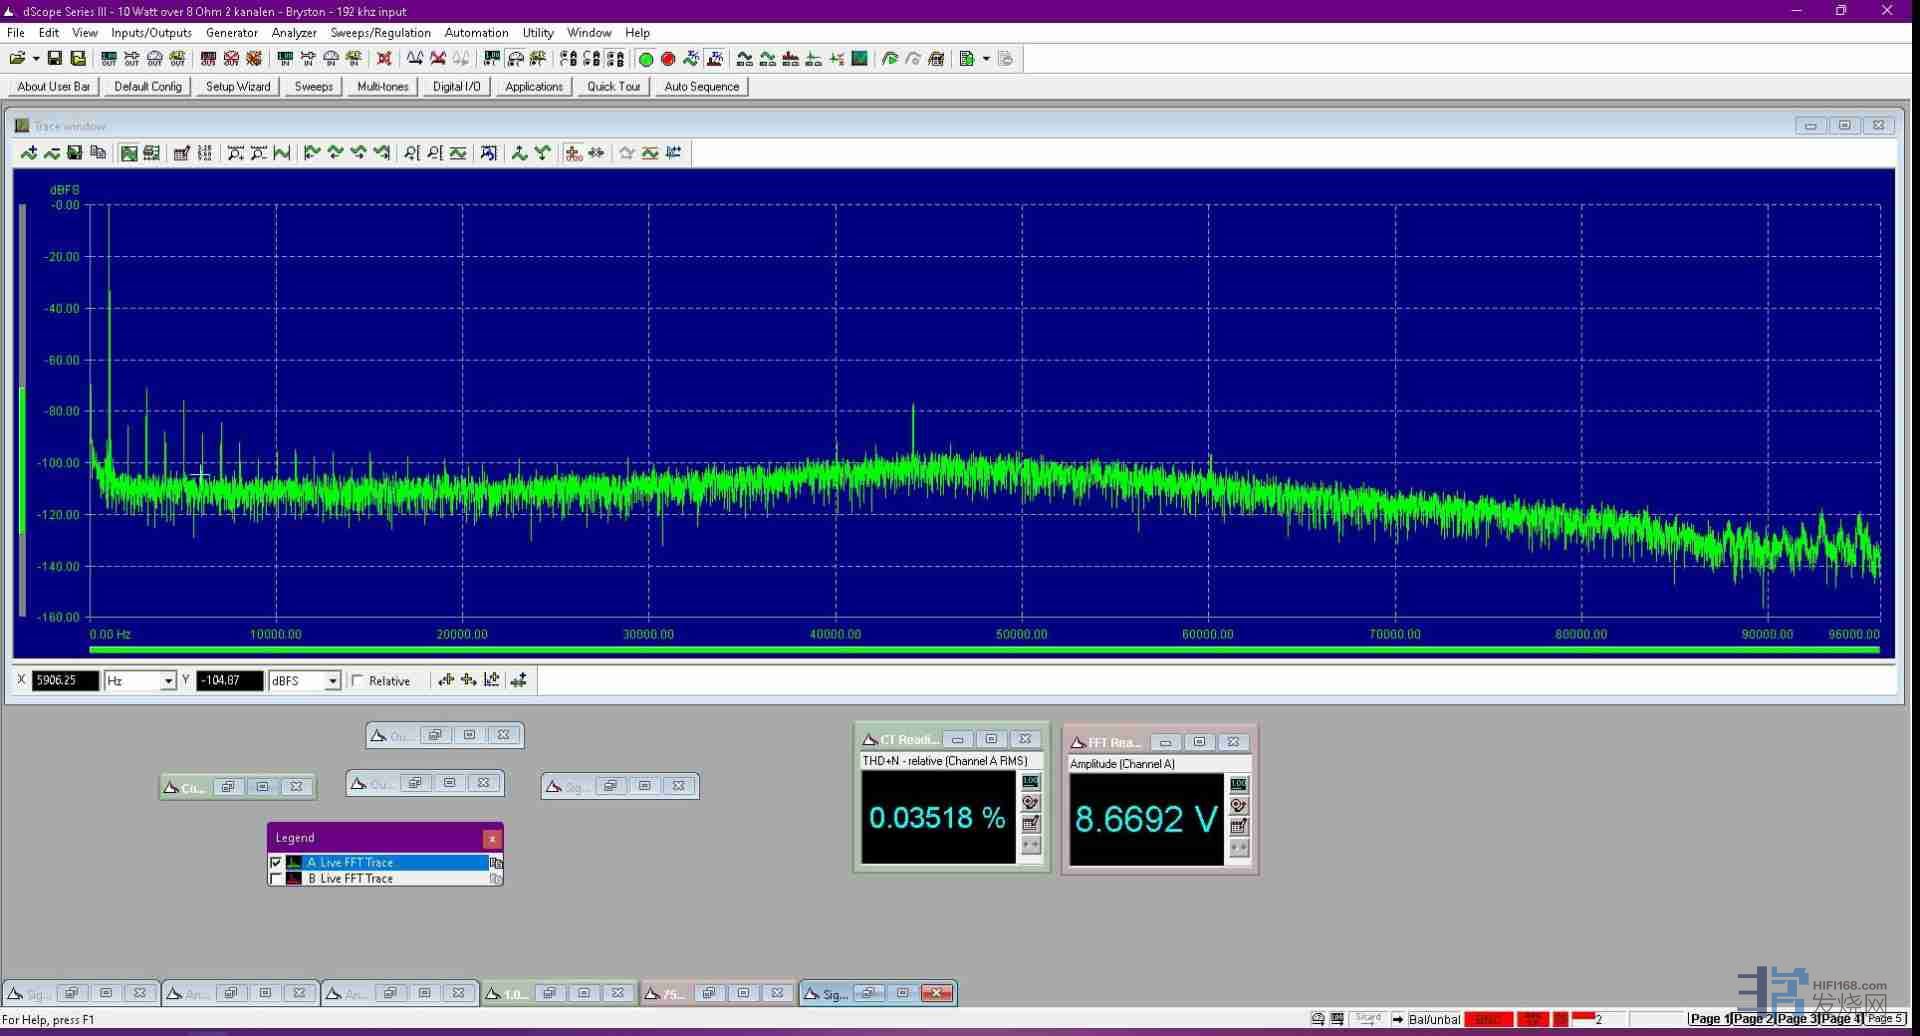Check the B Live FFT Trace checkbox

click(276, 879)
